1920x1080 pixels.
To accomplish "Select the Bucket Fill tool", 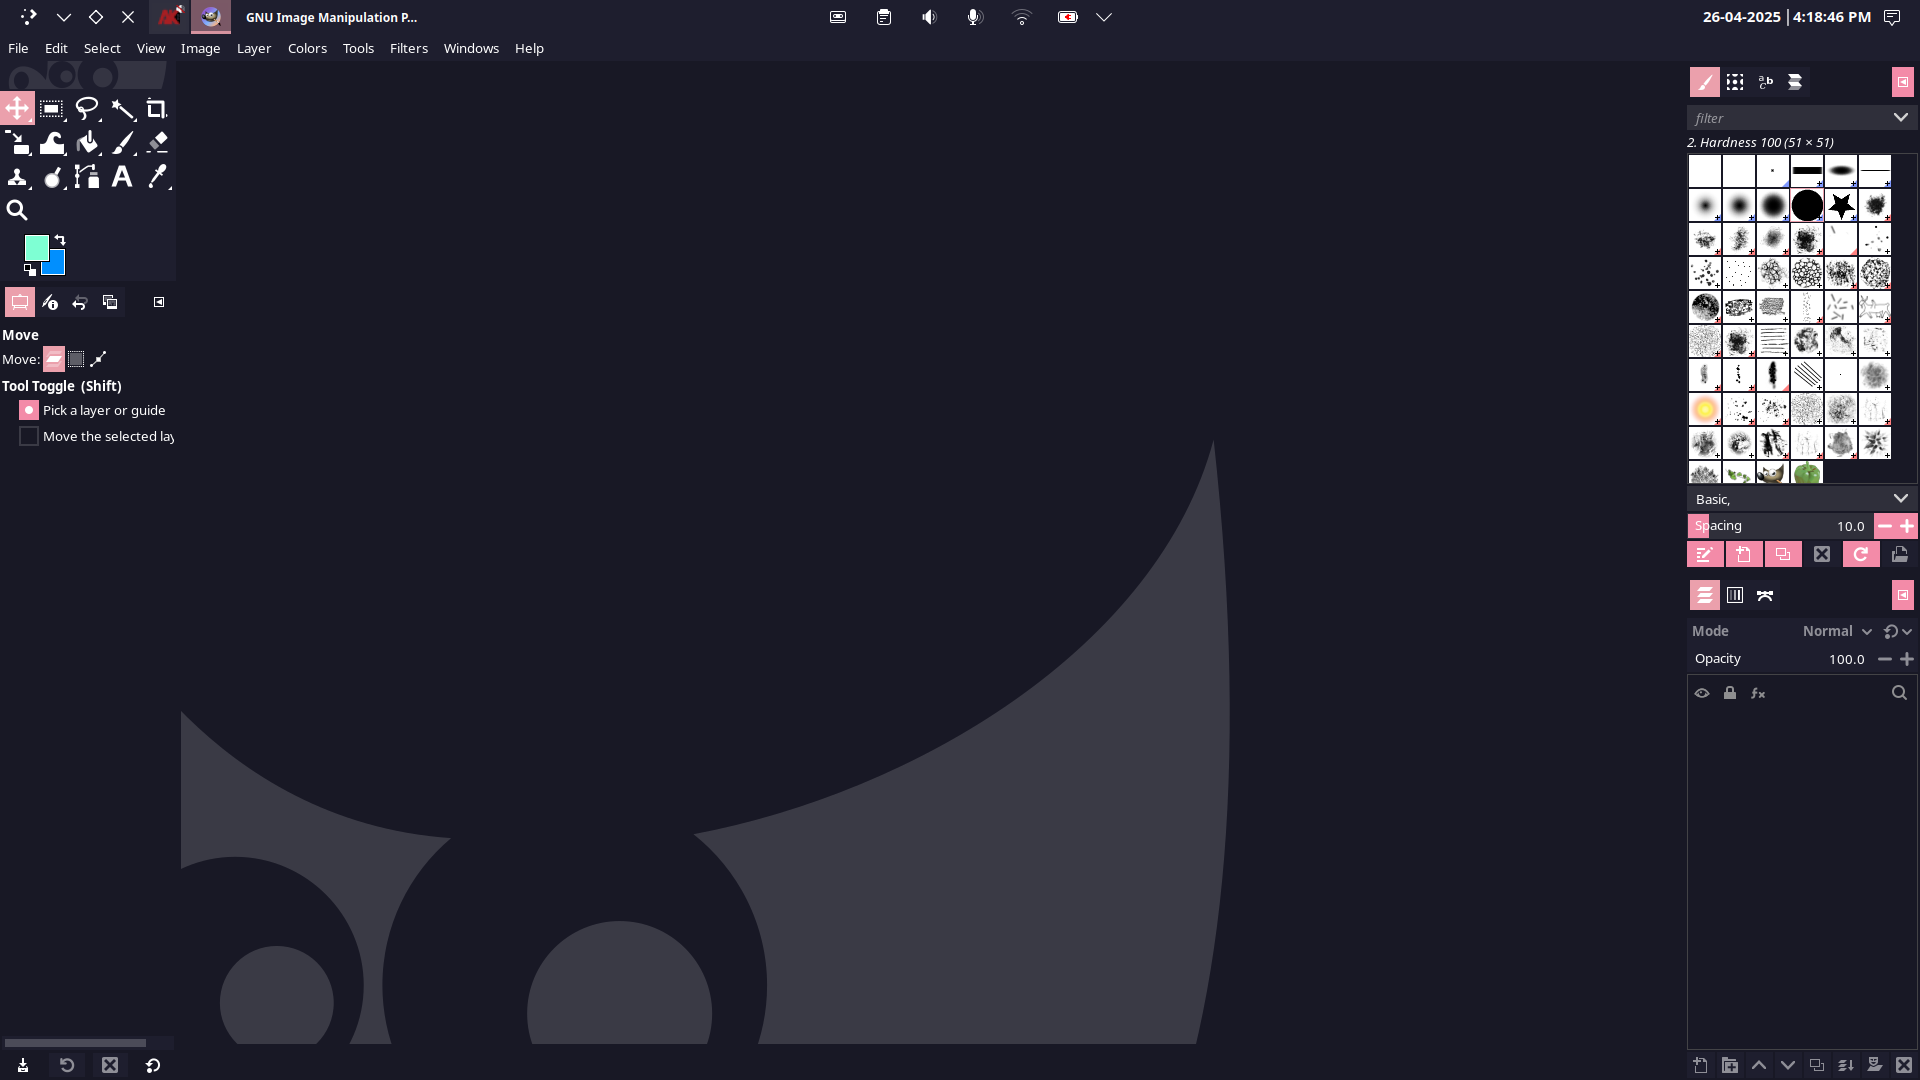I will (x=87, y=143).
